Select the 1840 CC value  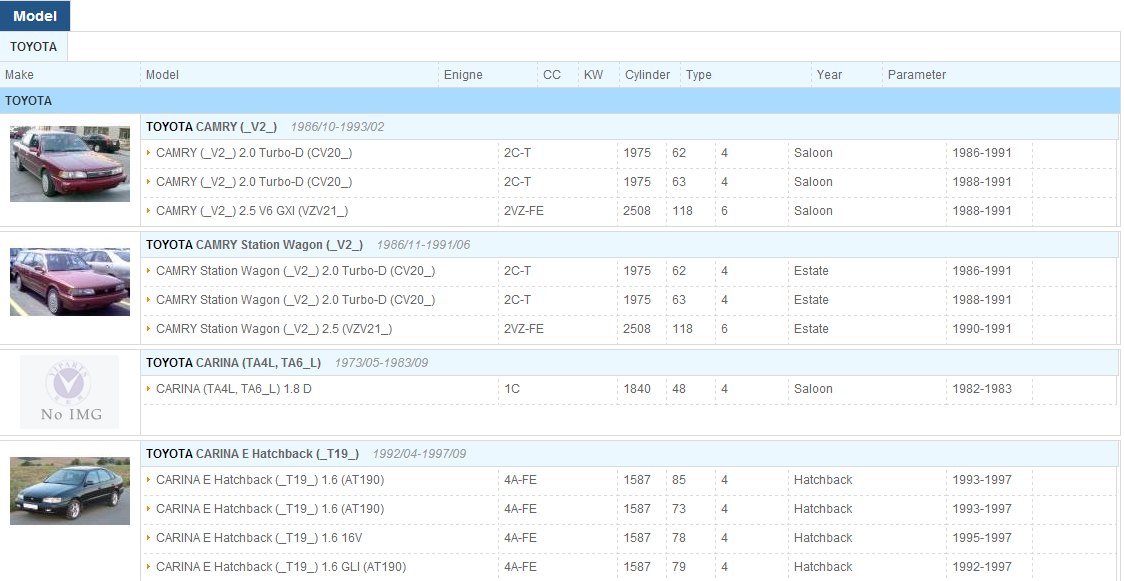point(637,389)
